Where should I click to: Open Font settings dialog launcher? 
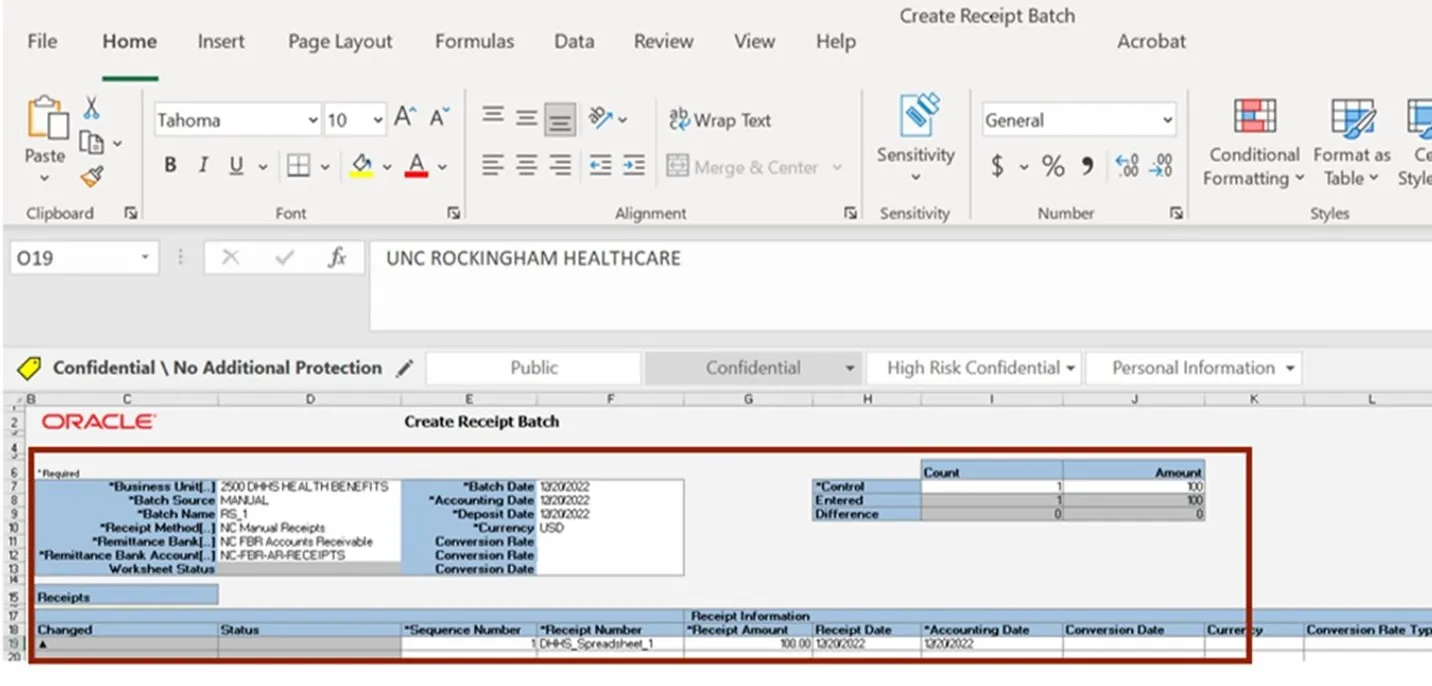coord(453,213)
